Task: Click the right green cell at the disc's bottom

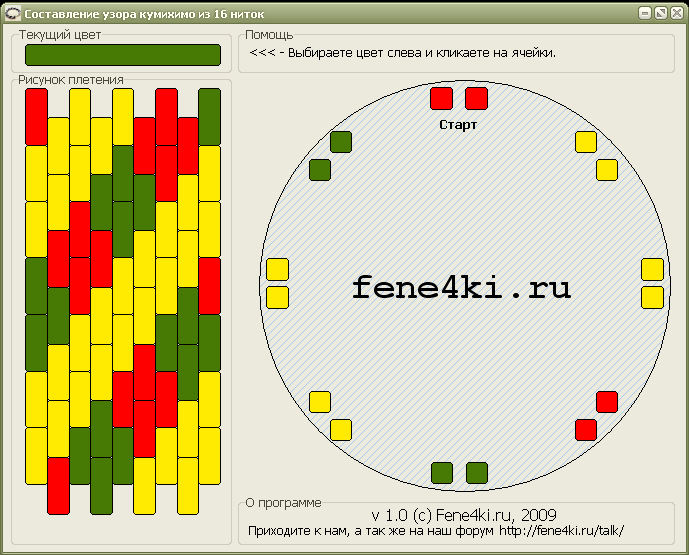Action: pos(477,473)
